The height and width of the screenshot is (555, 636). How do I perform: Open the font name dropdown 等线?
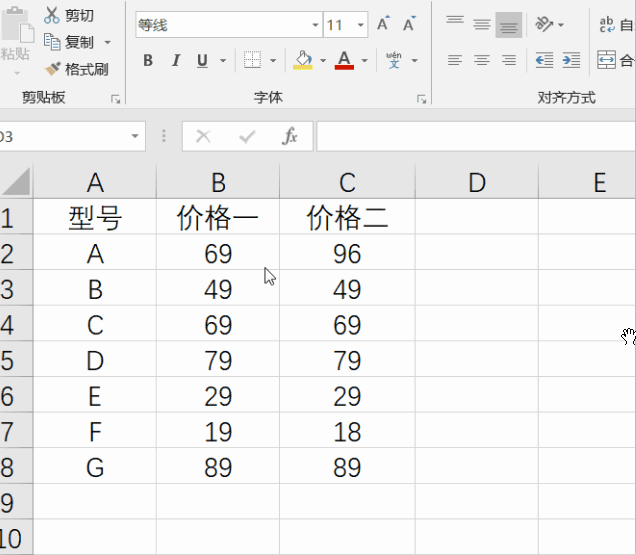pyautogui.click(x=315, y=25)
